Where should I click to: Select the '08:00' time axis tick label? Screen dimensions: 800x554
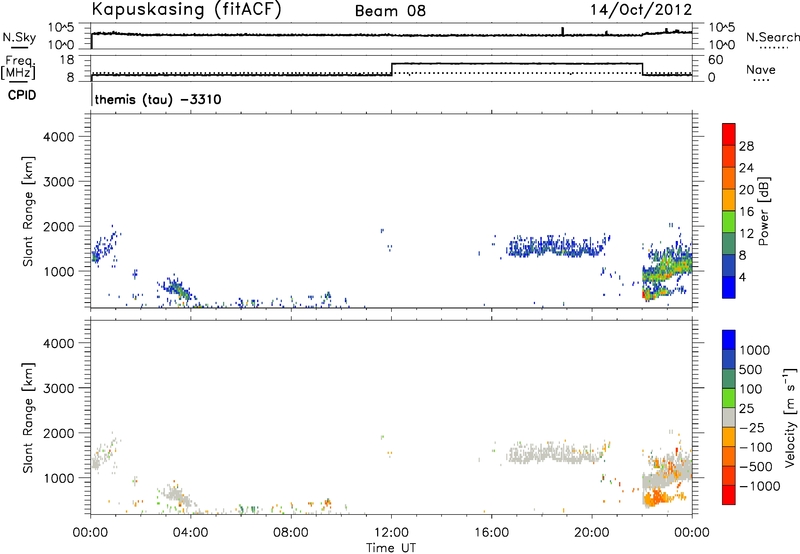(x=291, y=533)
